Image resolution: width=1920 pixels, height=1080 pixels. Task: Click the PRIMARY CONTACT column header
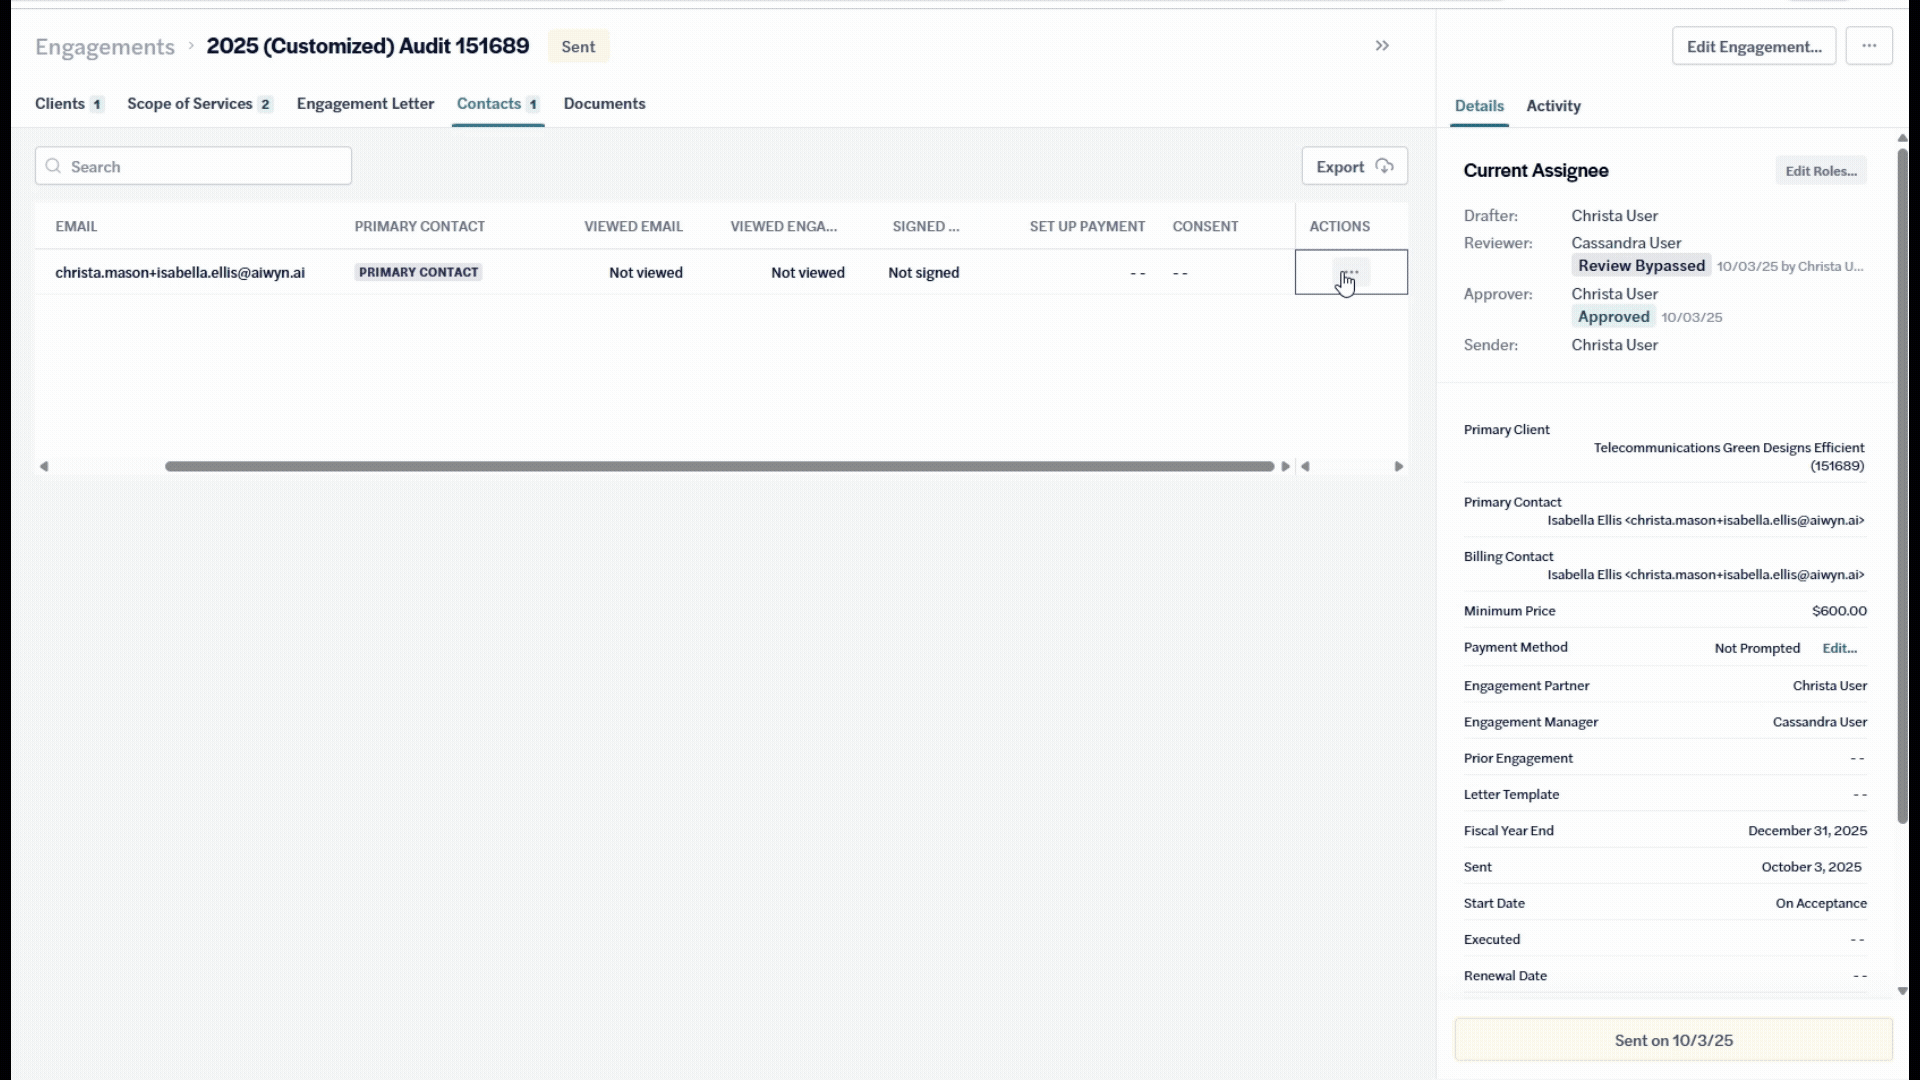tap(419, 226)
